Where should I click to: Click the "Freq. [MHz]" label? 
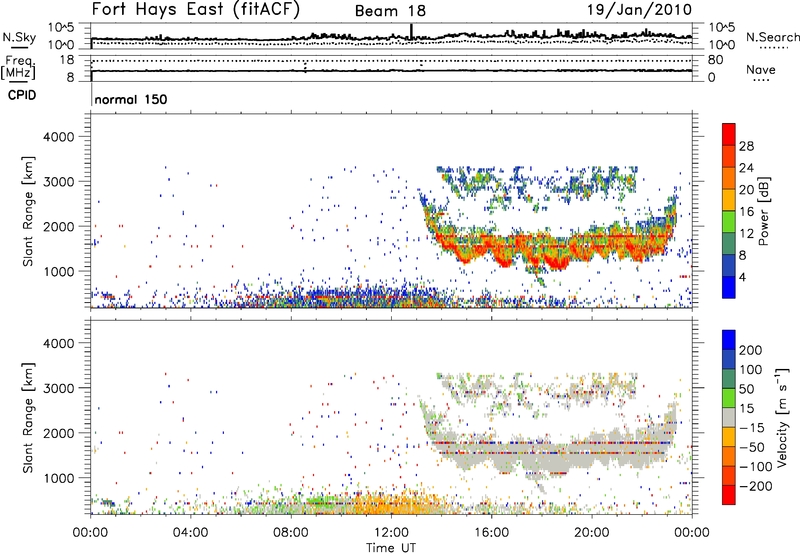pyautogui.click(x=19, y=67)
